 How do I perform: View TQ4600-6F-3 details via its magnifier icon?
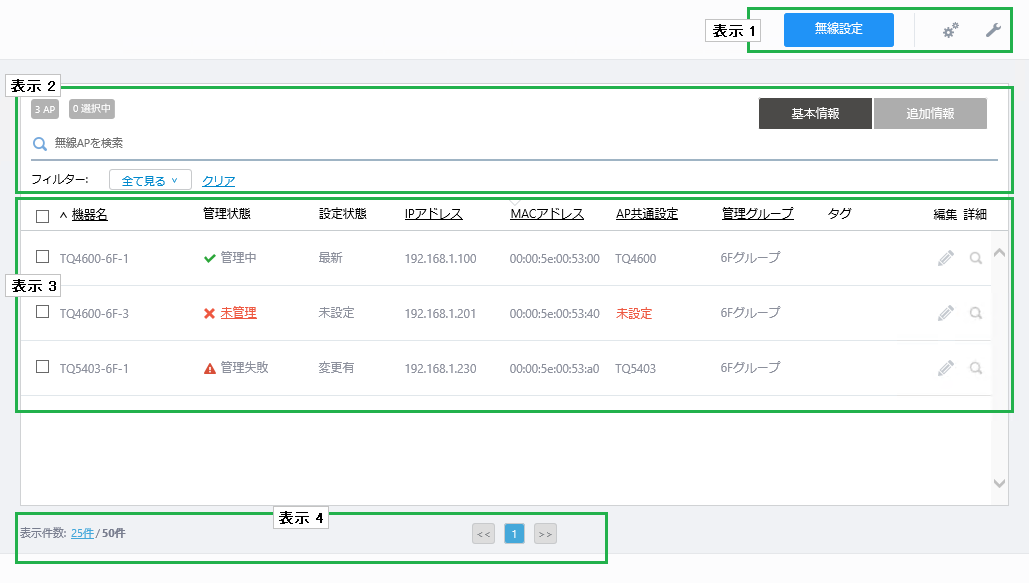[x=976, y=313]
